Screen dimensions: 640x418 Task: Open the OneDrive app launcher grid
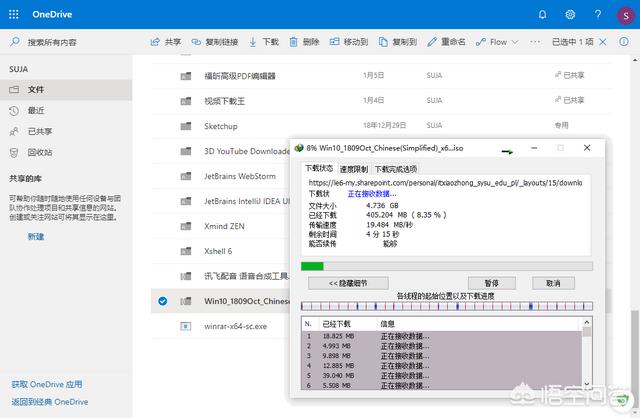pos(13,14)
